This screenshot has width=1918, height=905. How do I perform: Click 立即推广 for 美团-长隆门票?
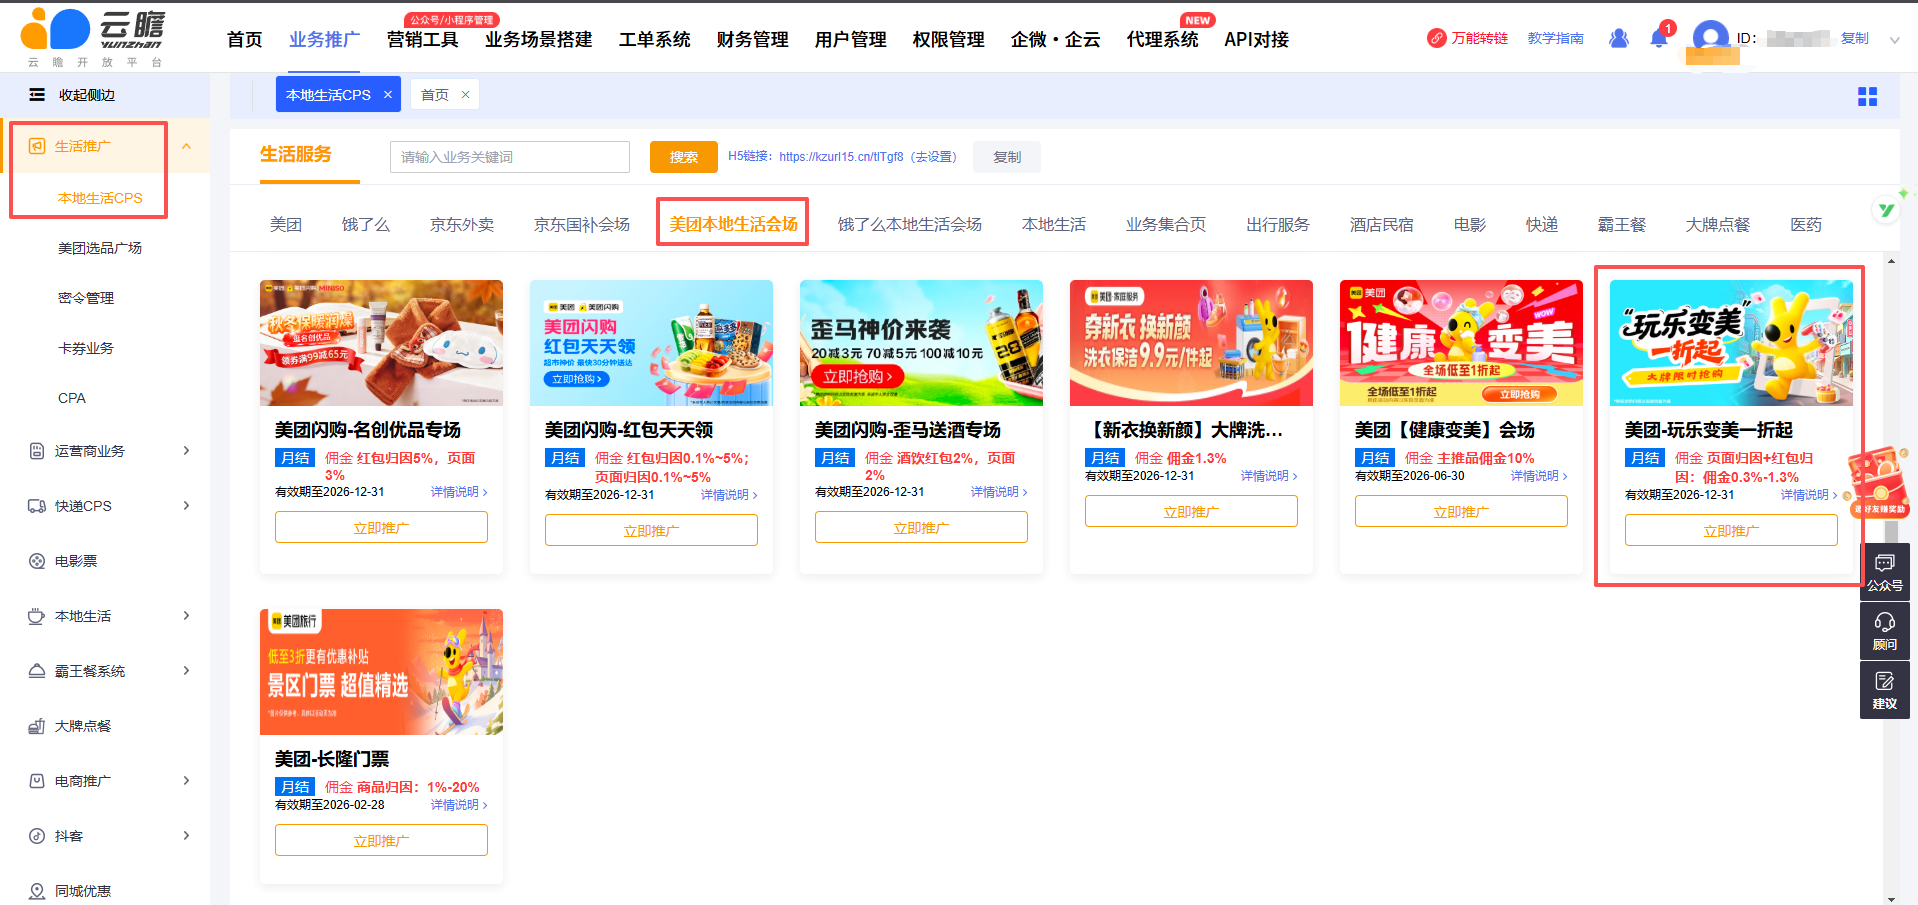point(381,840)
